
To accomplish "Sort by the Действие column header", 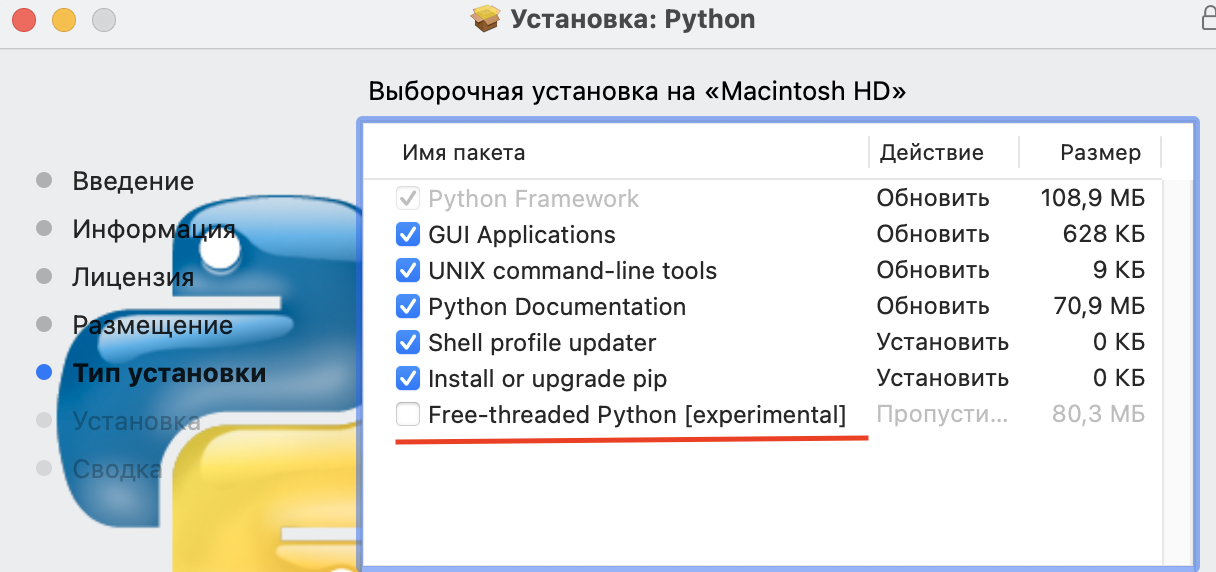I will click(x=932, y=153).
